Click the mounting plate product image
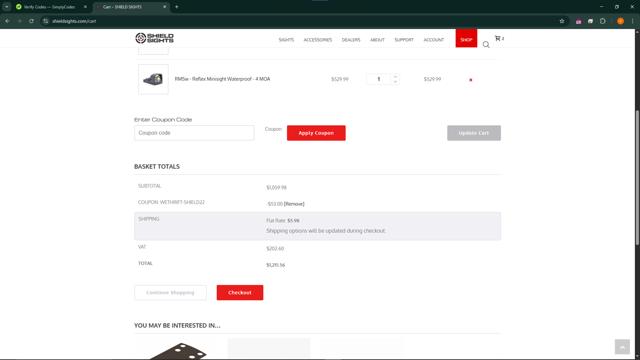 [178, 351]
